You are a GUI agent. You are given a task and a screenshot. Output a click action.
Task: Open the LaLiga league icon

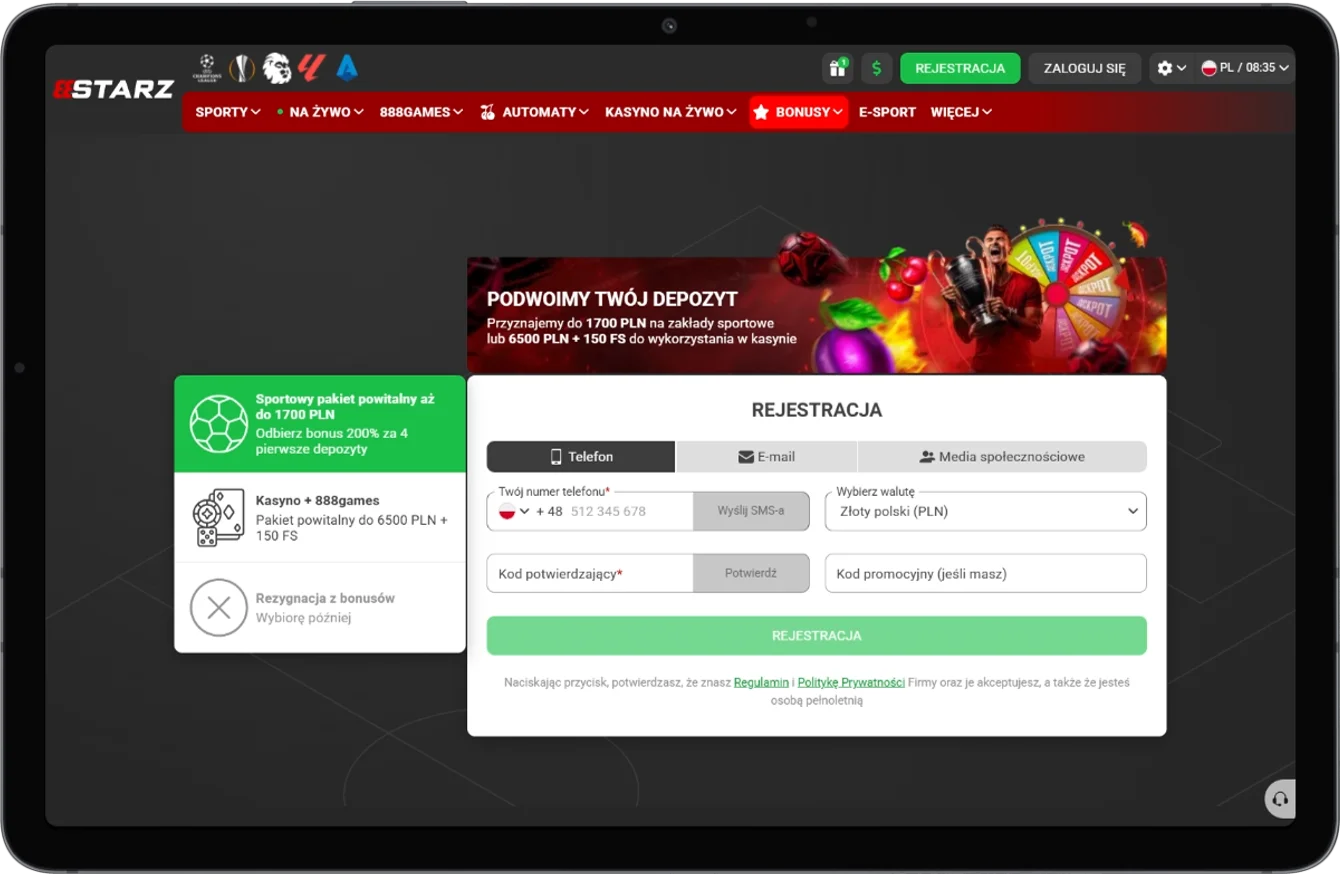click(x=313, y=68)
